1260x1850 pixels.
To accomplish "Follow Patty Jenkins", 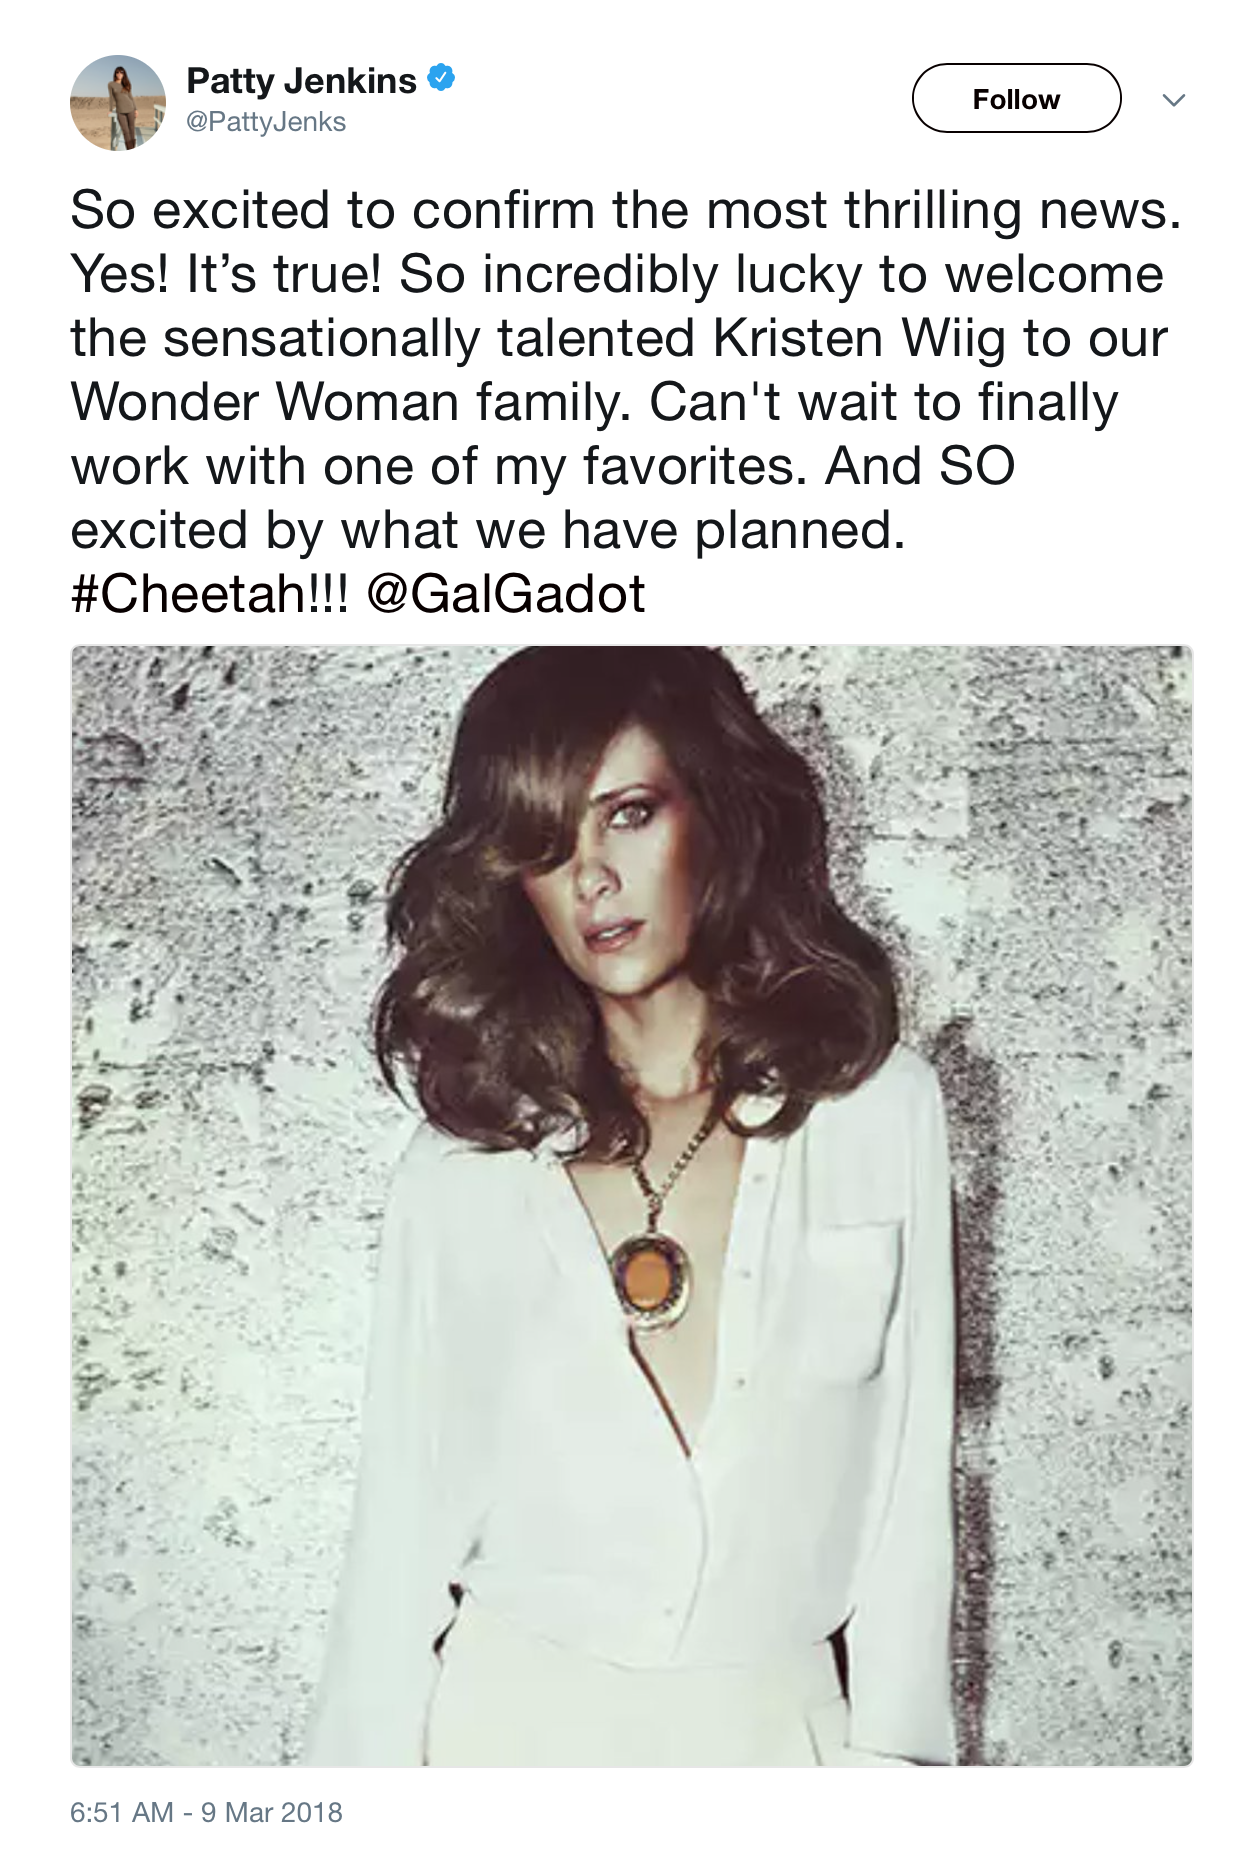I will 1016,98.
